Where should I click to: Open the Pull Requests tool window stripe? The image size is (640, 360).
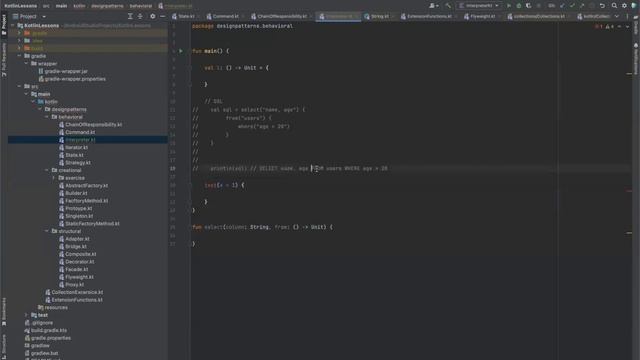click(4, 60)
